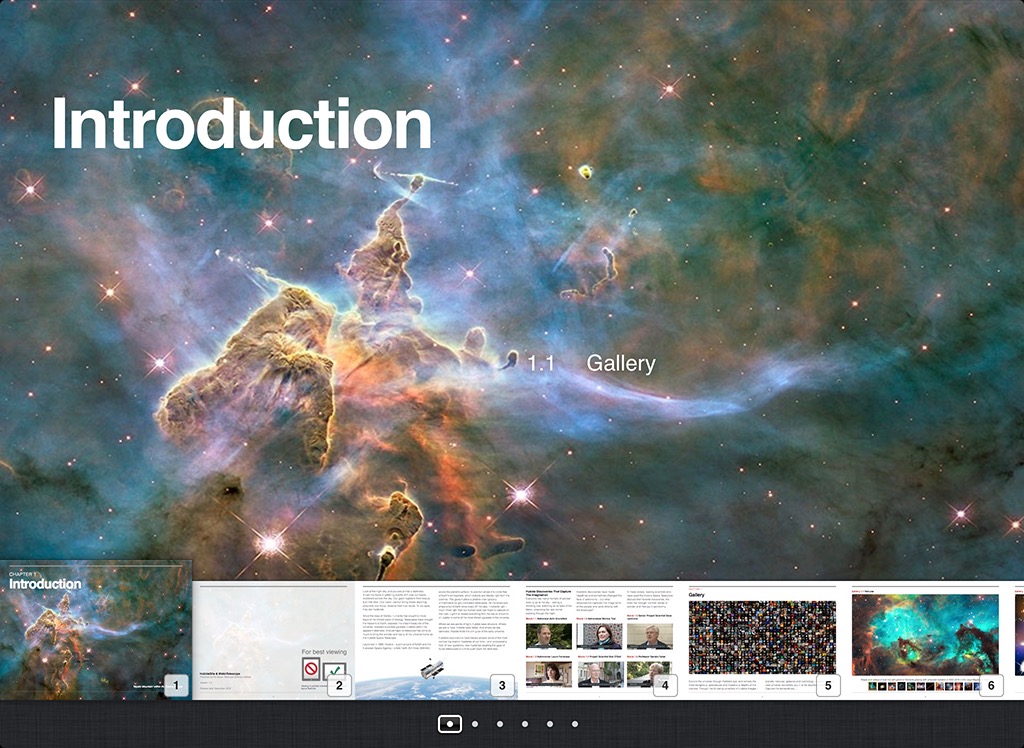Jump to the second chapter dot
Image resolution: width=1024 pixels, height=748 pixels.
click(475, 724)
